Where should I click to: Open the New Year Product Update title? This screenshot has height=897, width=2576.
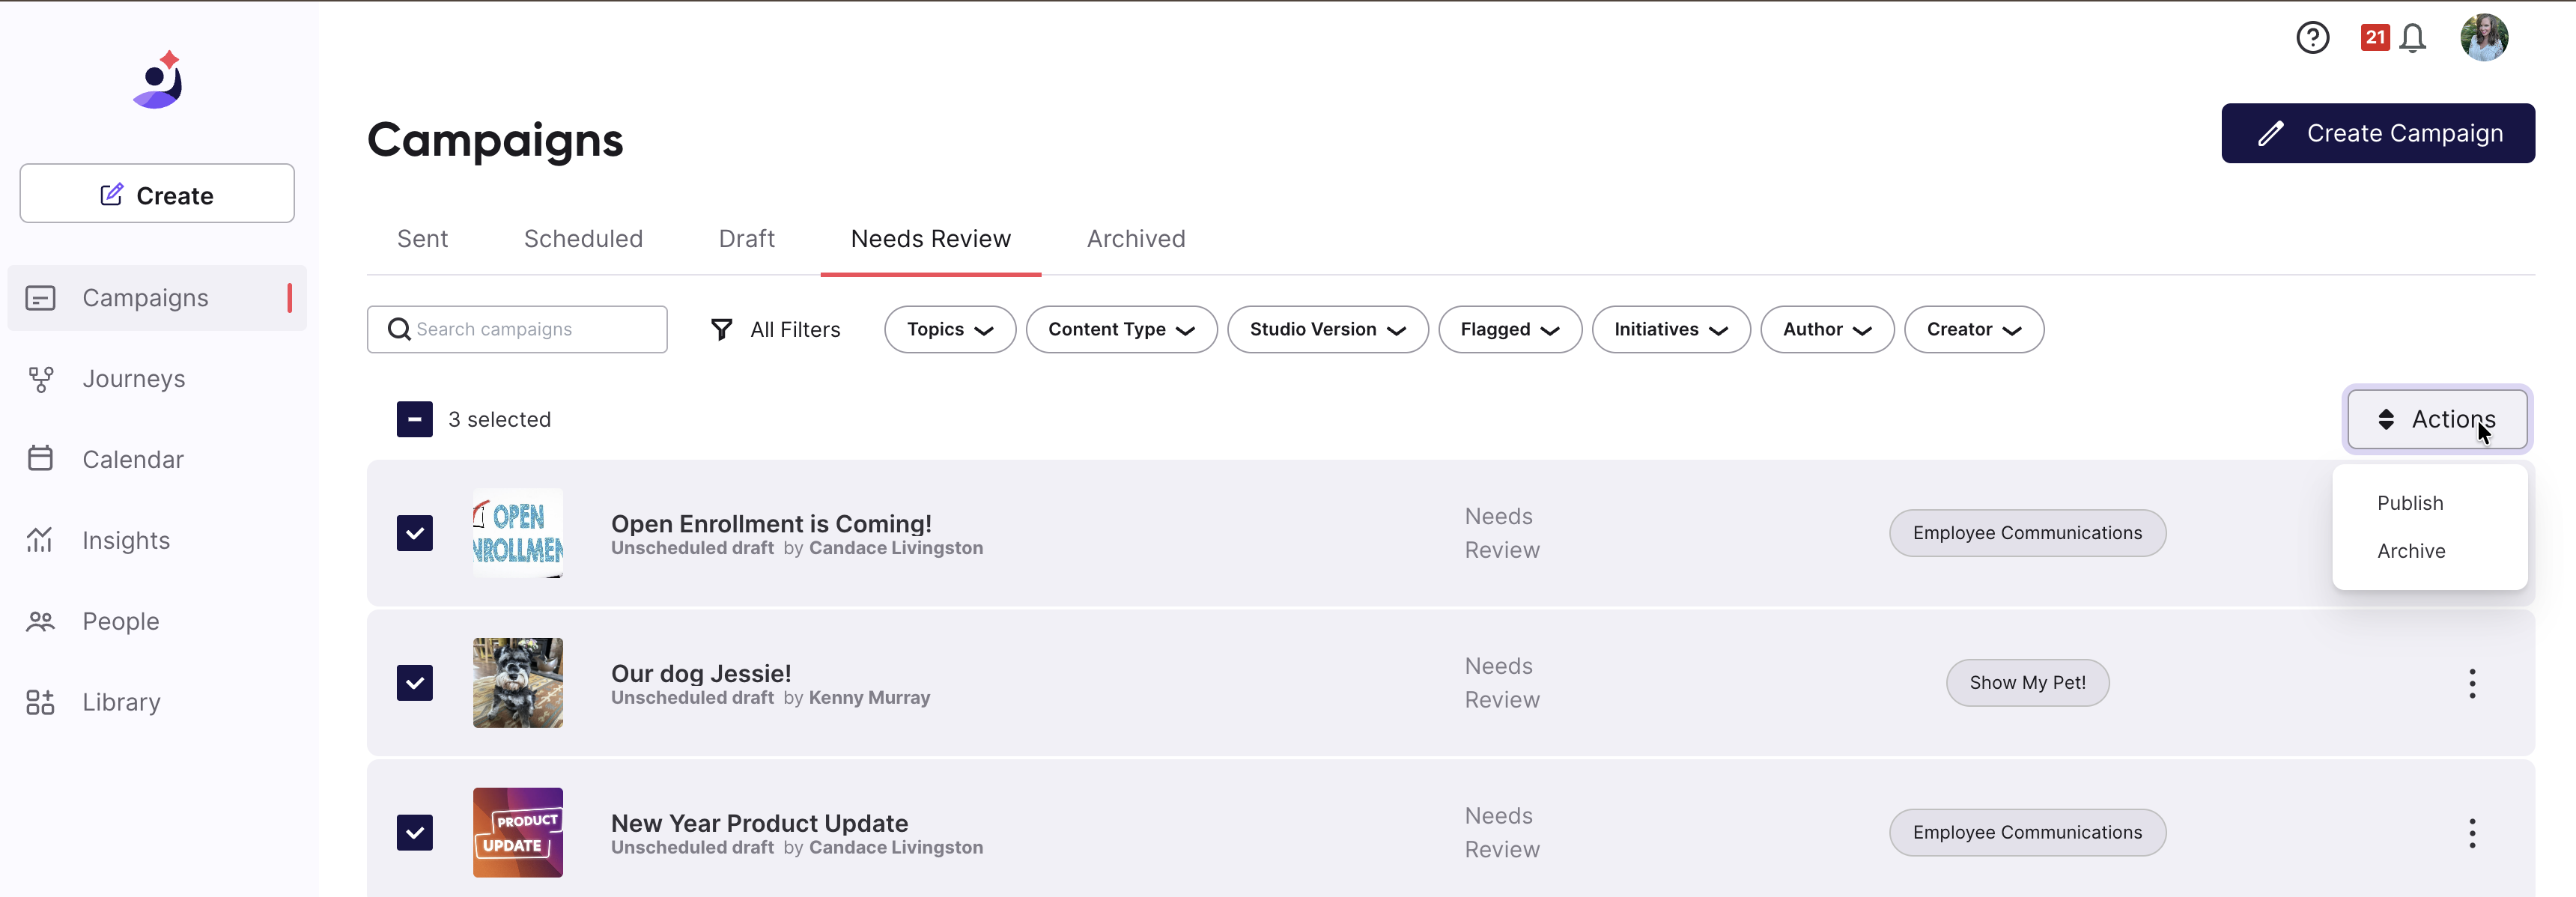pos(759,823)
